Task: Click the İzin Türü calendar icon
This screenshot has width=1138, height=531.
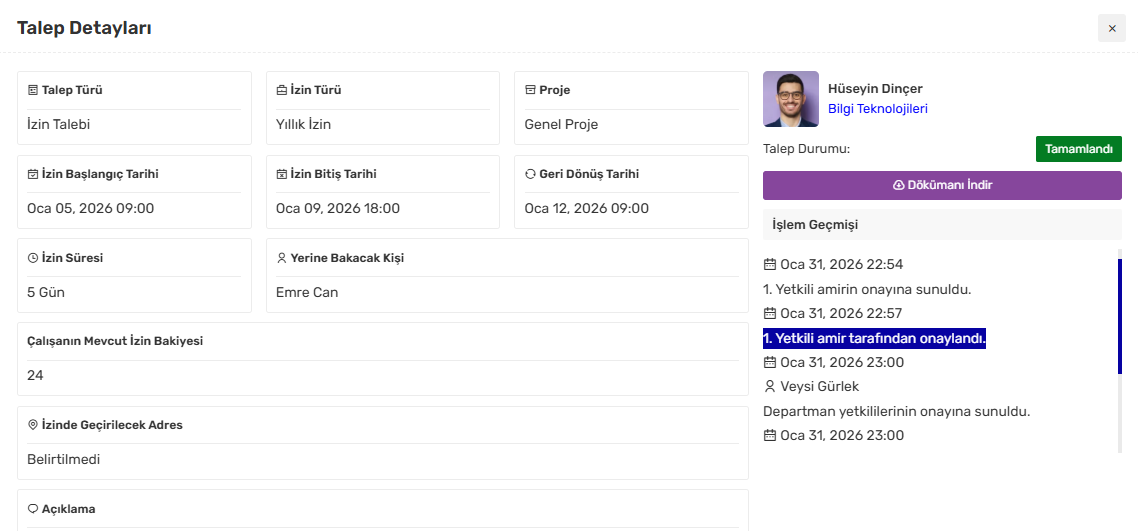Action: coord(281,90)
